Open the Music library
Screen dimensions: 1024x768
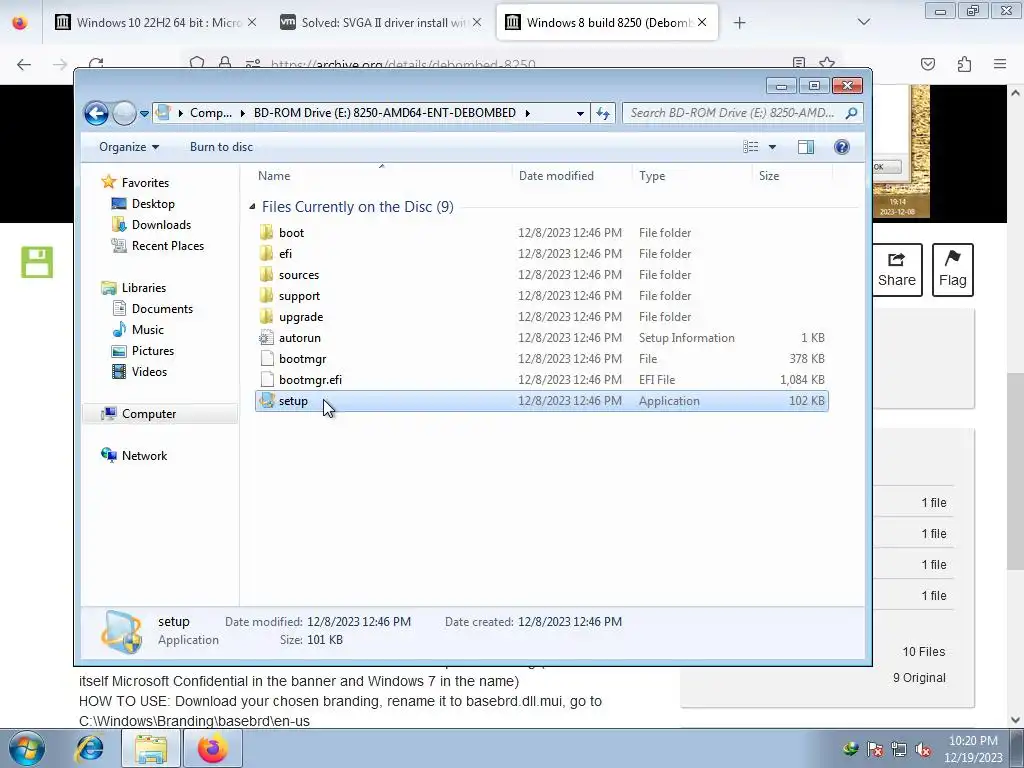click(x=138, y=330)
